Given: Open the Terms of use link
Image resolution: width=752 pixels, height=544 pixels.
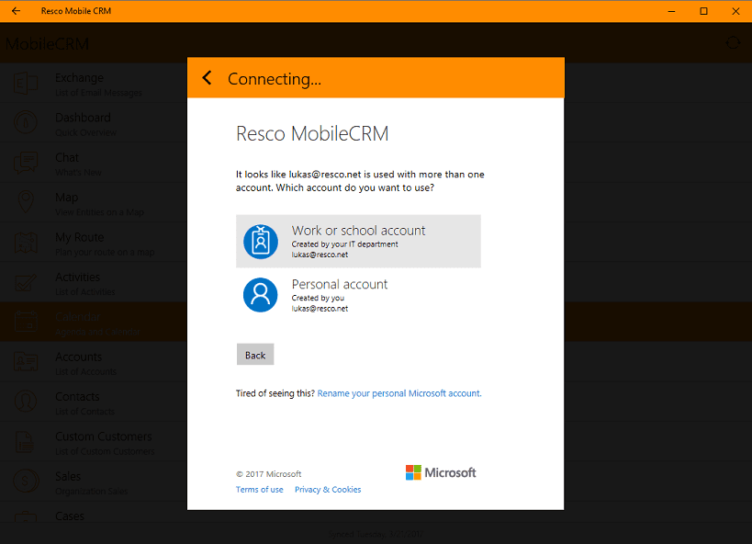Looking at the screenshot, I should click(x=259, y=489).
